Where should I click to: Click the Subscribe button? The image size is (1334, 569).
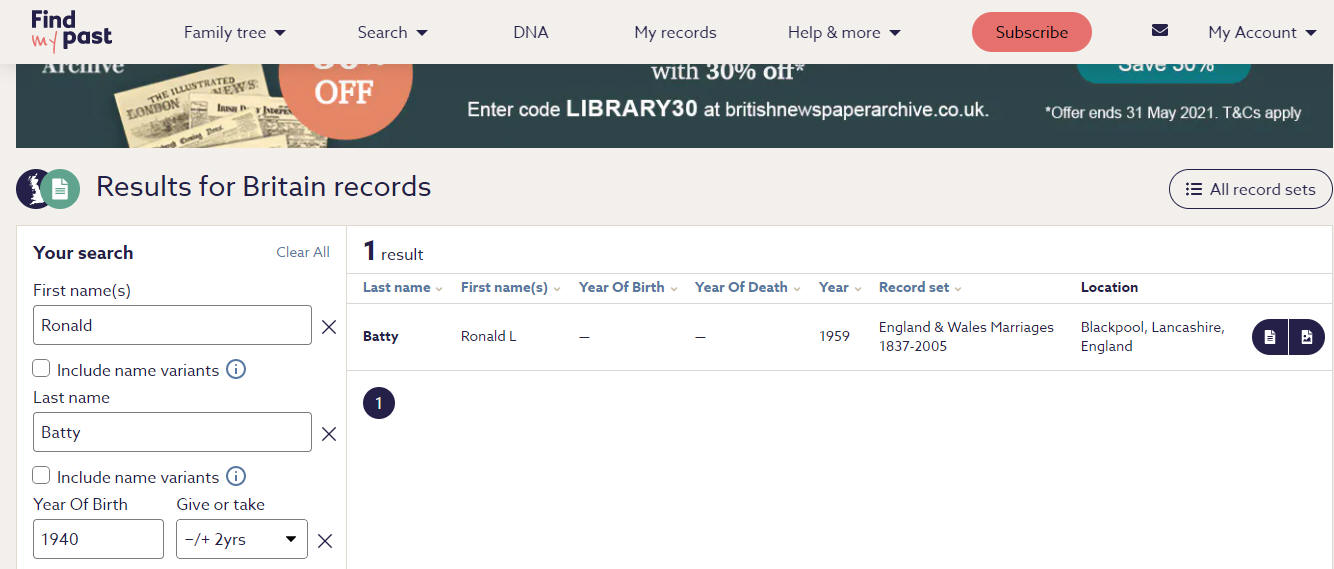tap(1032, 32)
